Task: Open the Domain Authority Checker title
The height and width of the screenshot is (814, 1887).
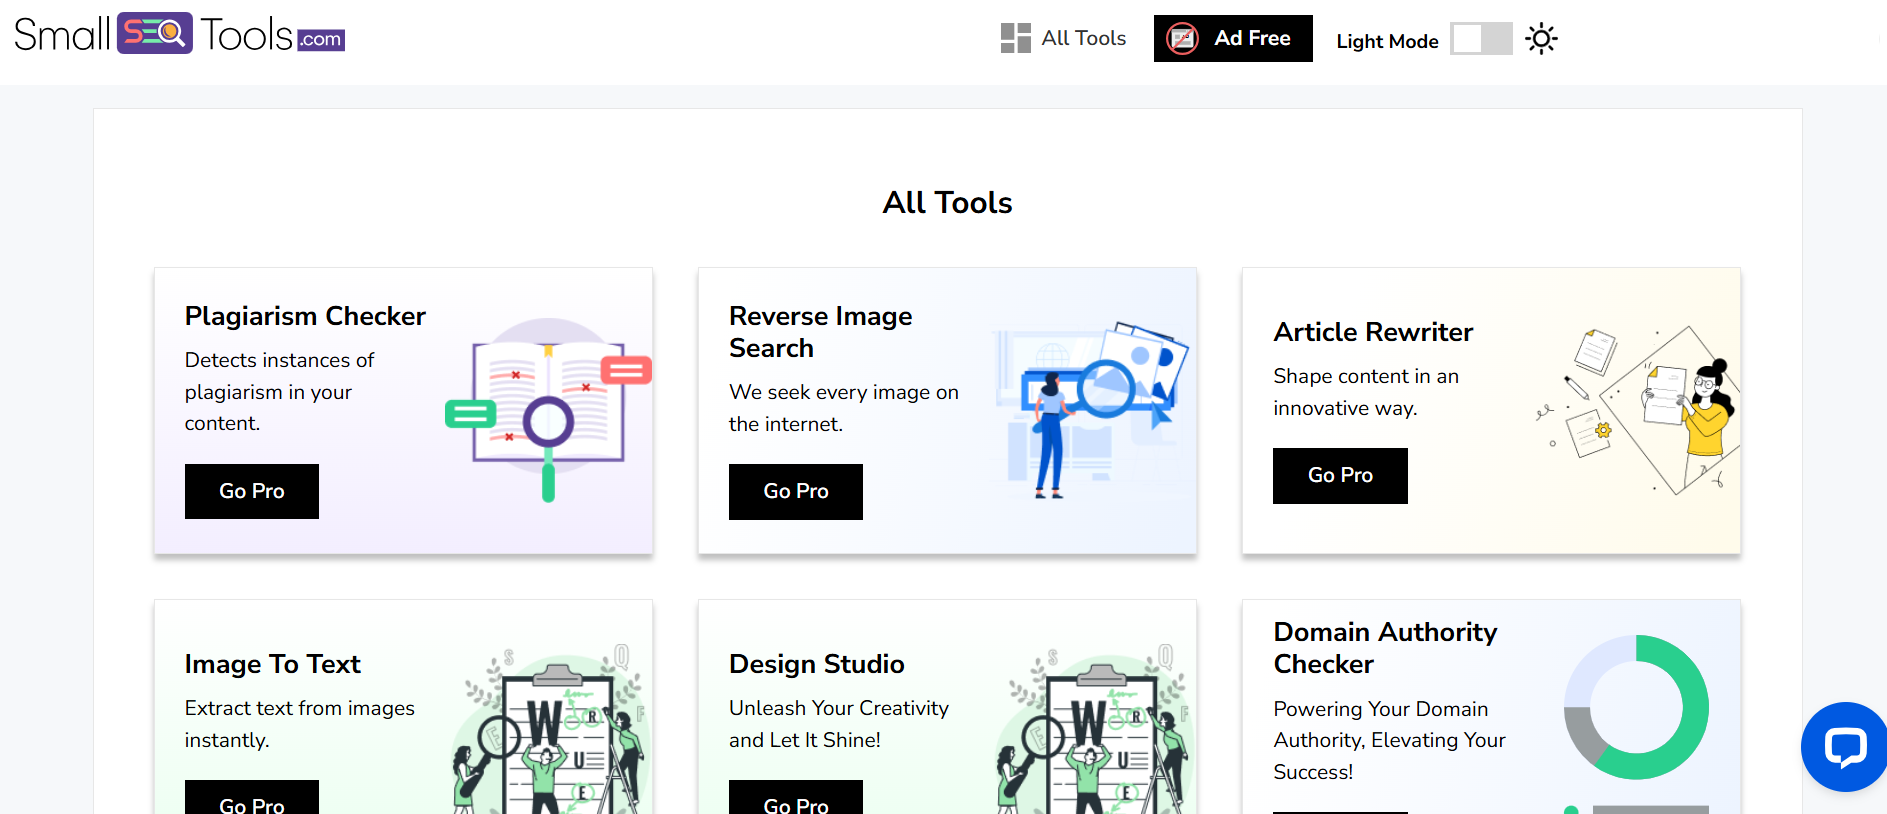Action: pos(1385,648)
